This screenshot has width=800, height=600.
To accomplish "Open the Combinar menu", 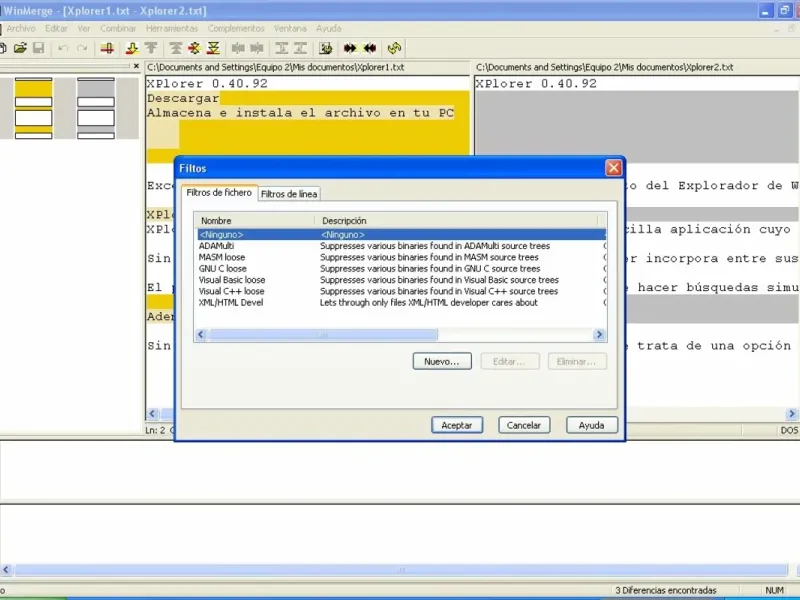I will pos(118,29).
